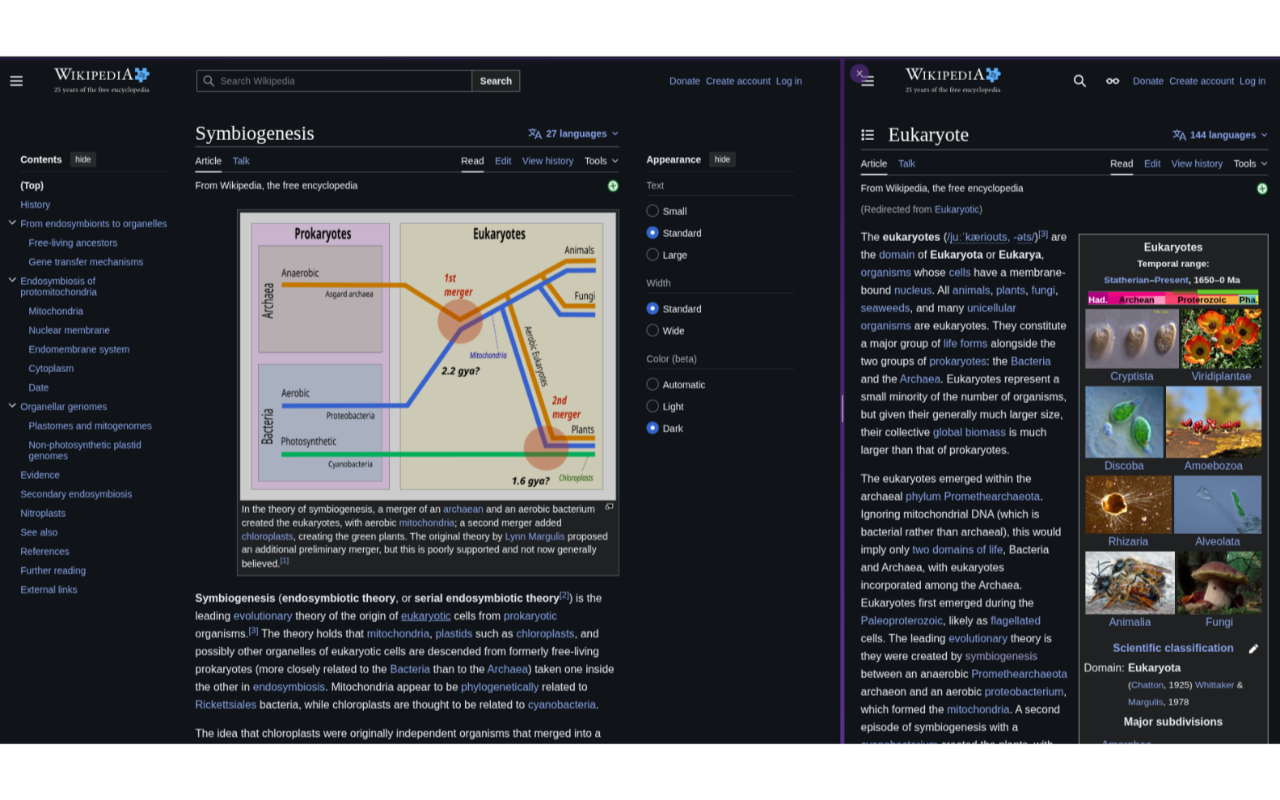The image size is (1280, 800).
Task: Select the Read tab on the Eukaryote page
Action: coord(1121,164)
